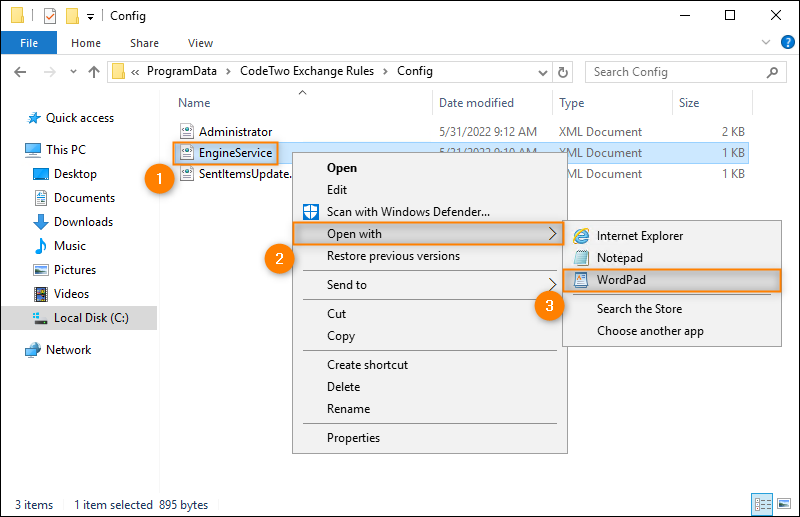Click the Back navigation arrow
Screen dimensions: 800x517
20,72
